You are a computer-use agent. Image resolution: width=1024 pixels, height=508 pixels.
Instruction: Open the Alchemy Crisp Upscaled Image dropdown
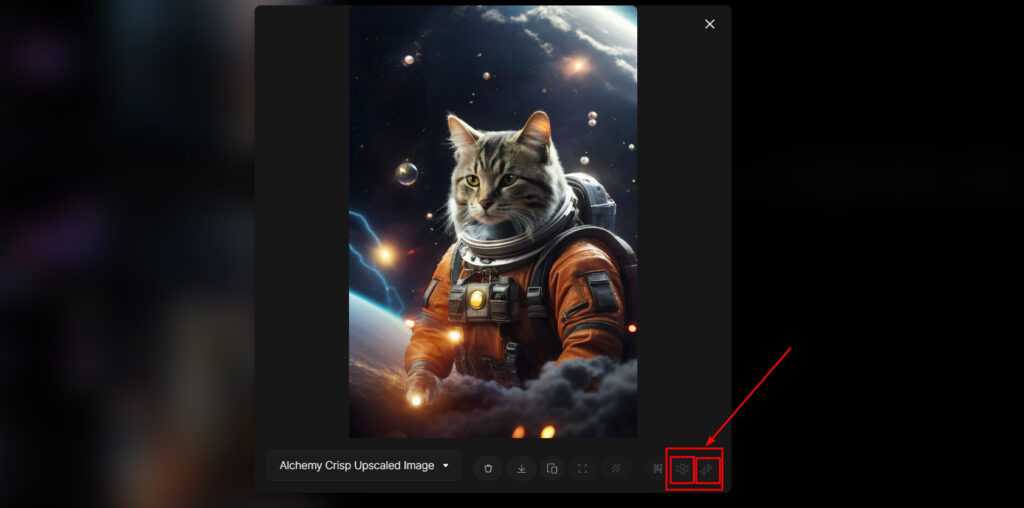(x=364, y=466)
